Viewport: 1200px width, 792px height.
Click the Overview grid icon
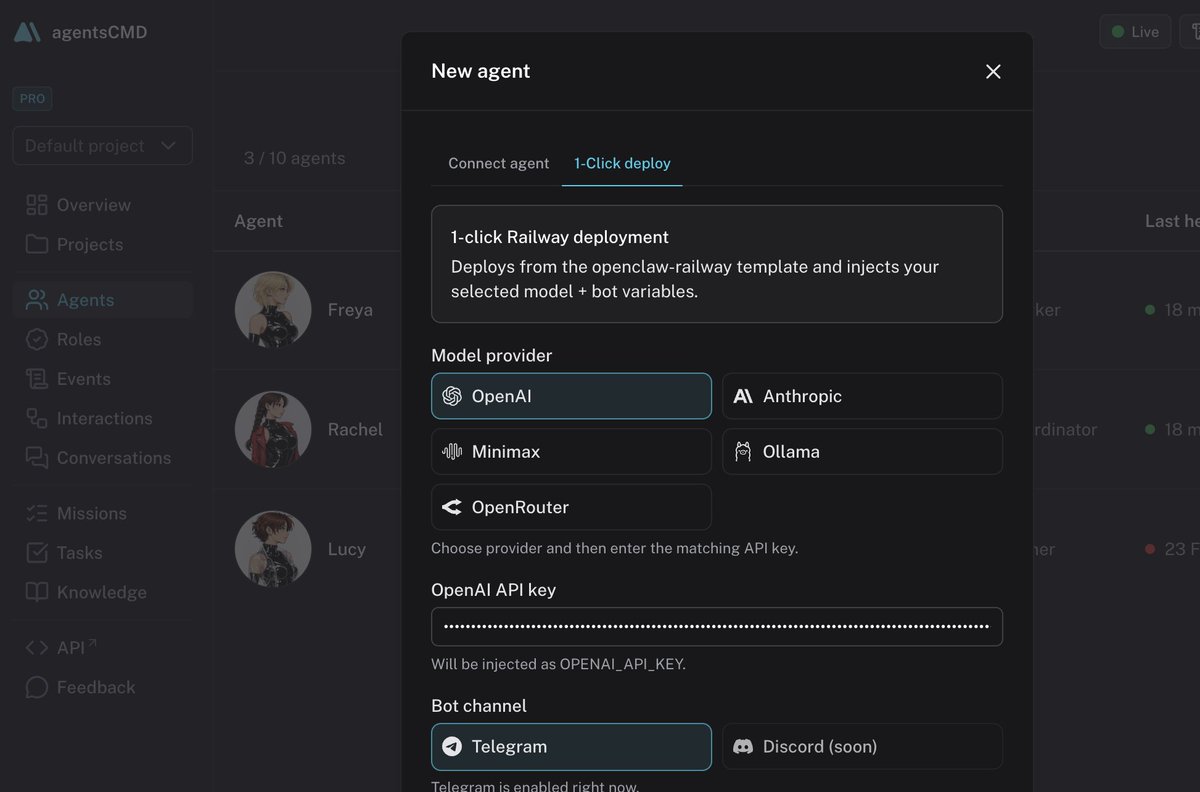[x=37, y=205]
